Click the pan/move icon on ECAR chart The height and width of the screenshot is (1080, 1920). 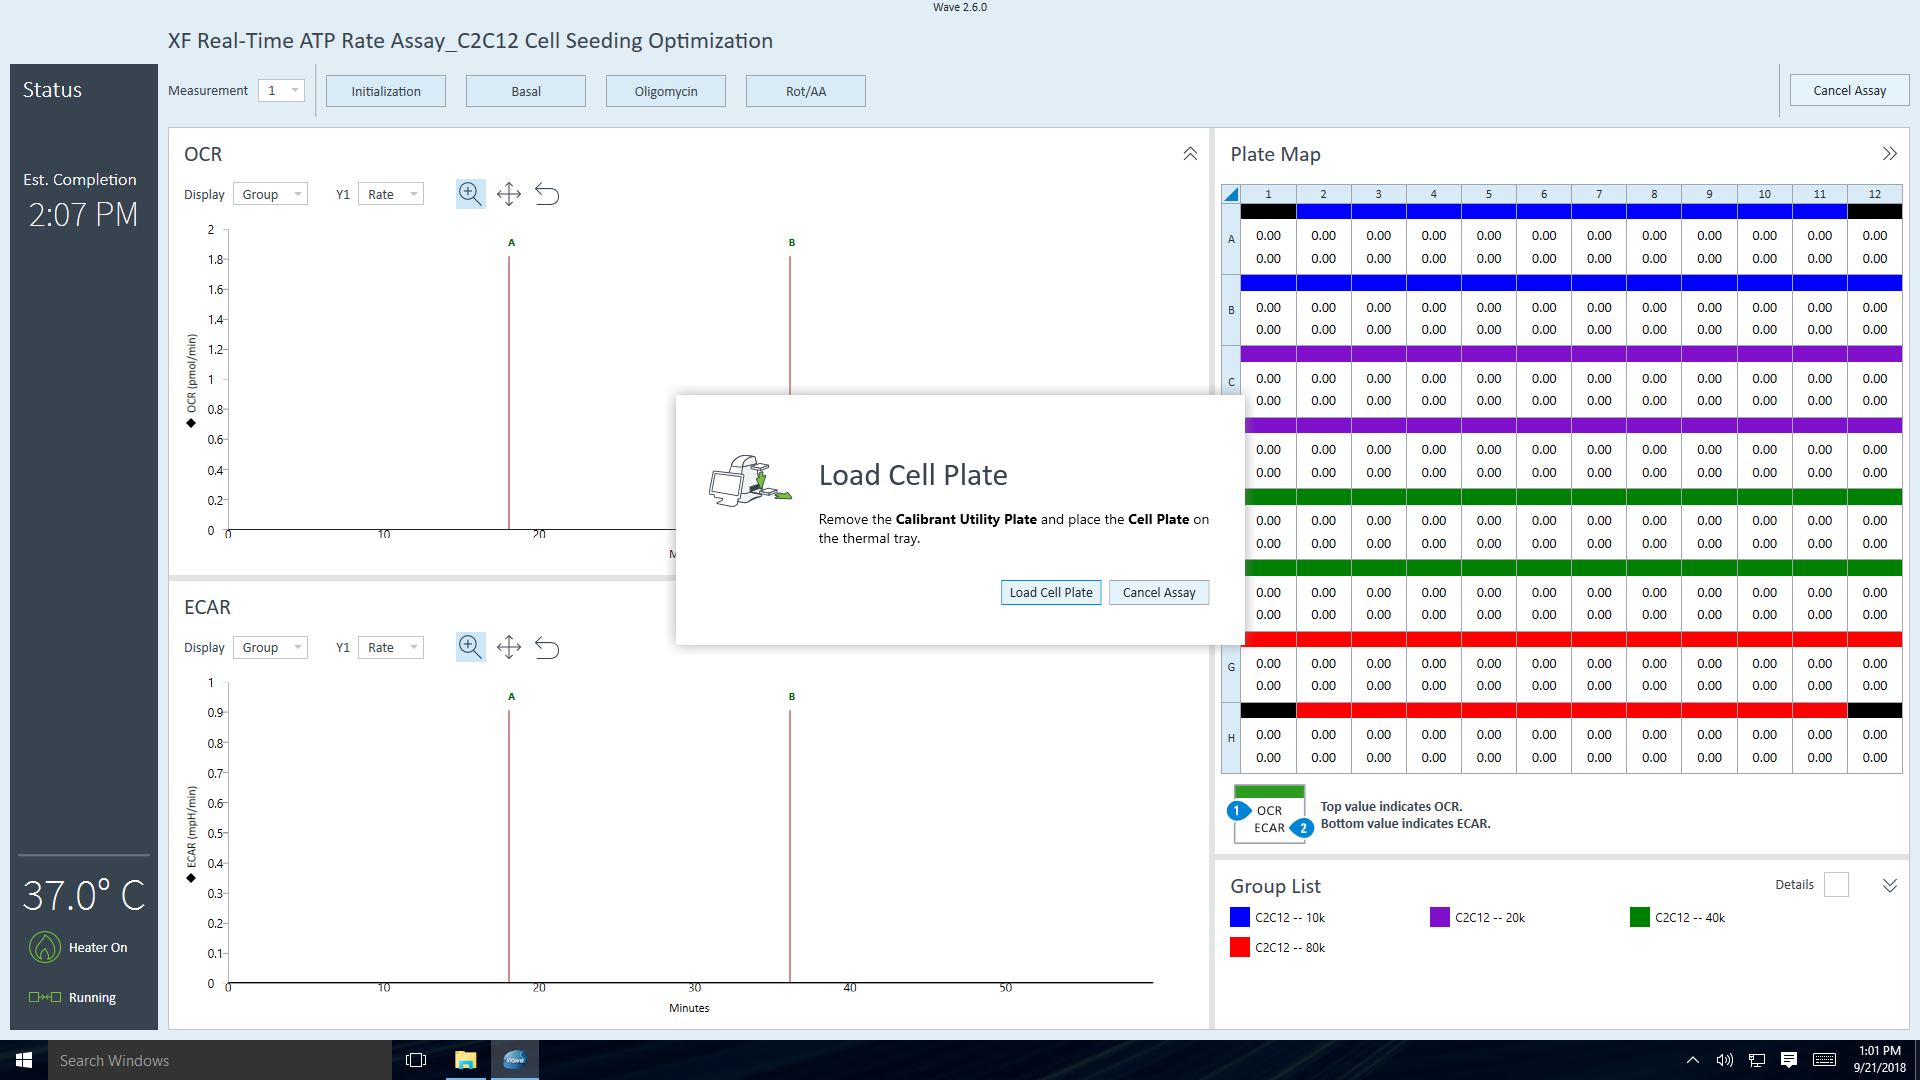click(509, 646)
